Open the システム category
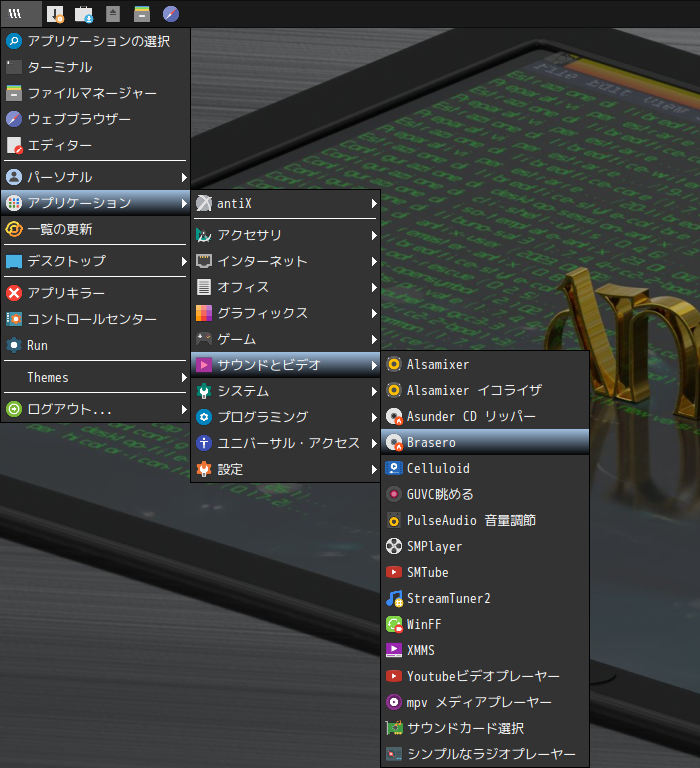 [286, 391]
